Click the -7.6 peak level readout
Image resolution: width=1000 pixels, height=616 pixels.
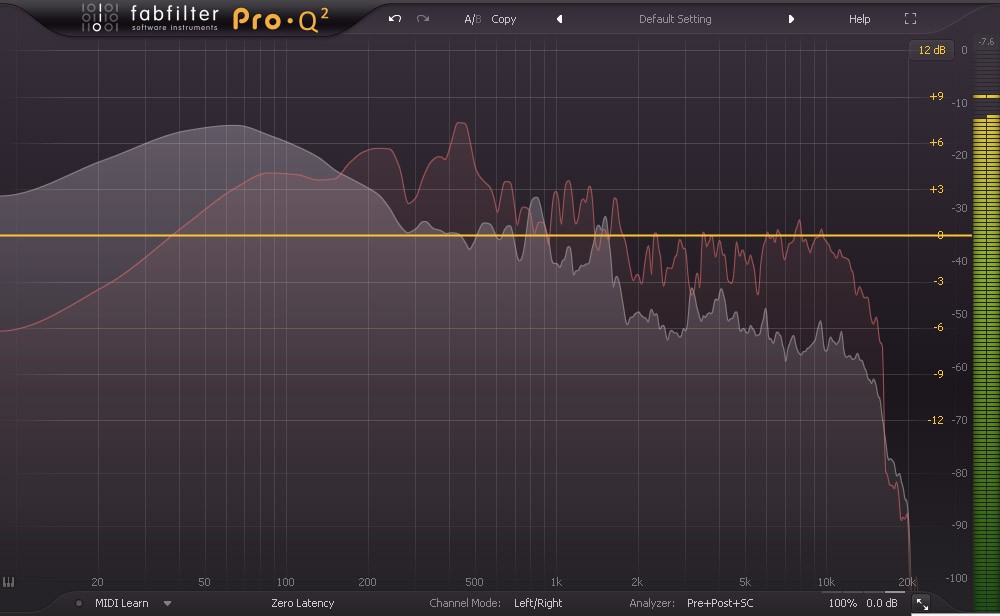[x=986, y=41]
